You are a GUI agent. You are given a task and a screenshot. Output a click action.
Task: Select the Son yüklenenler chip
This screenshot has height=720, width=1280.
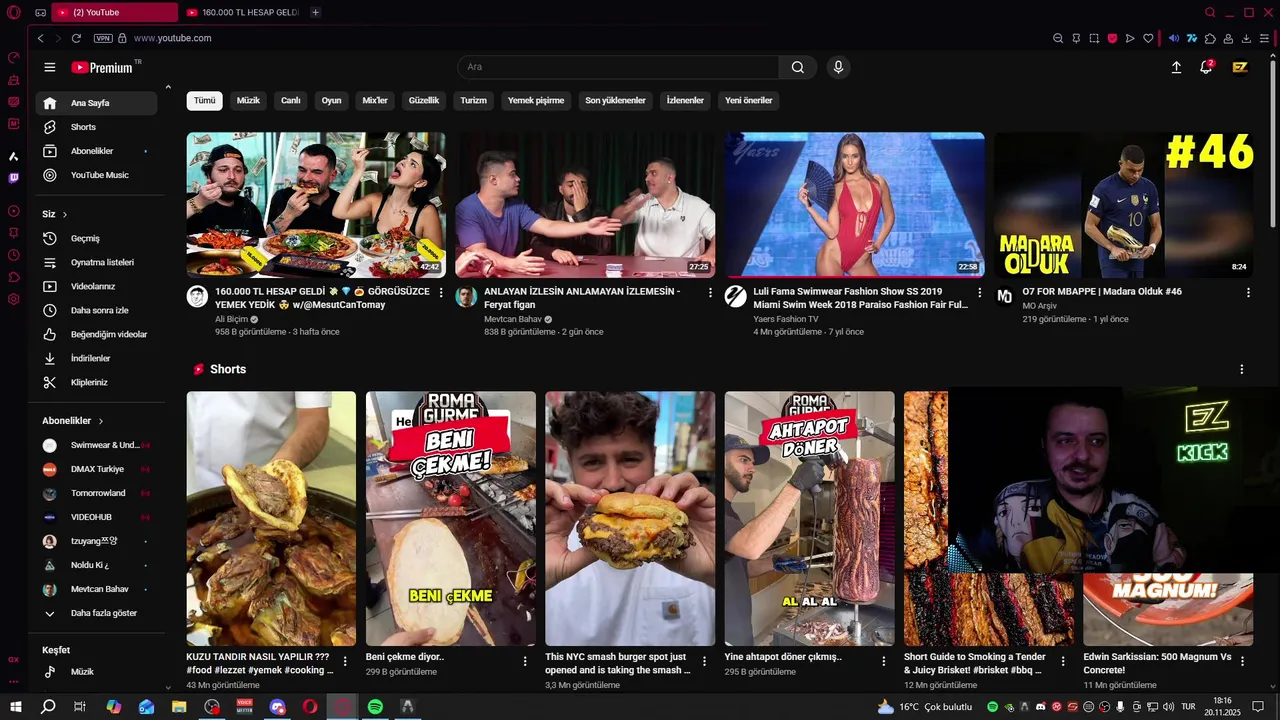[x=615, y=100]
